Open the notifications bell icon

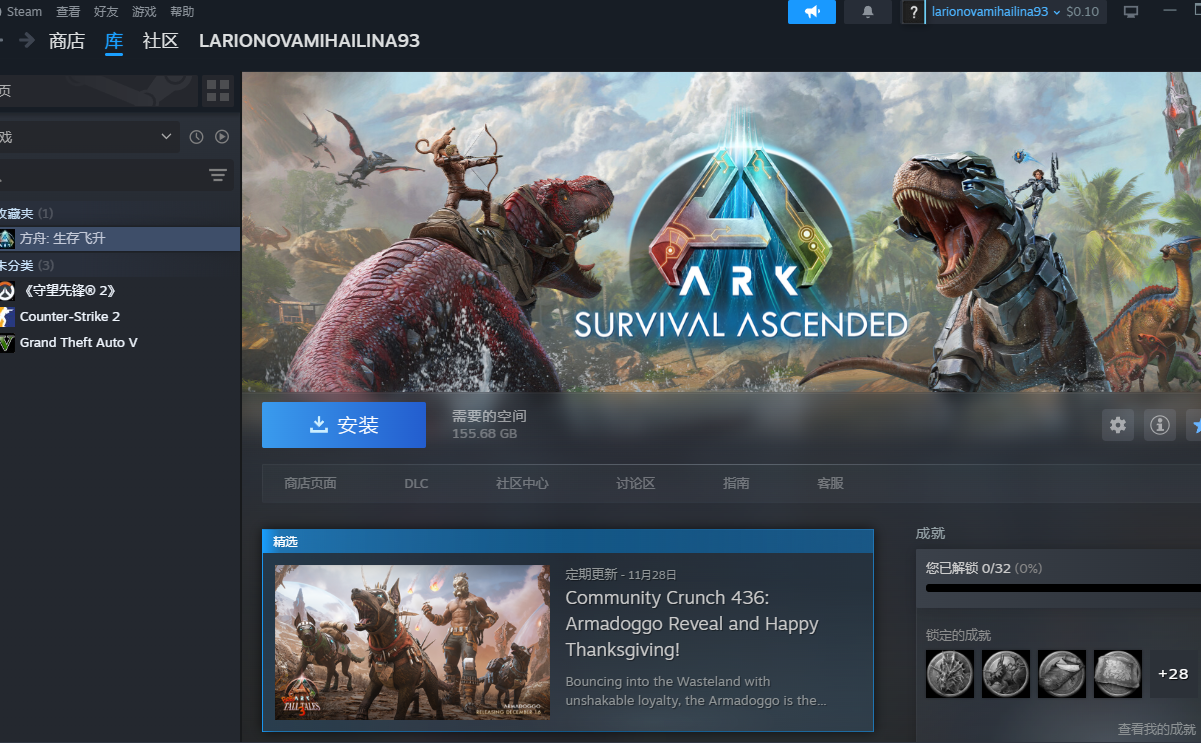(867, 12)
